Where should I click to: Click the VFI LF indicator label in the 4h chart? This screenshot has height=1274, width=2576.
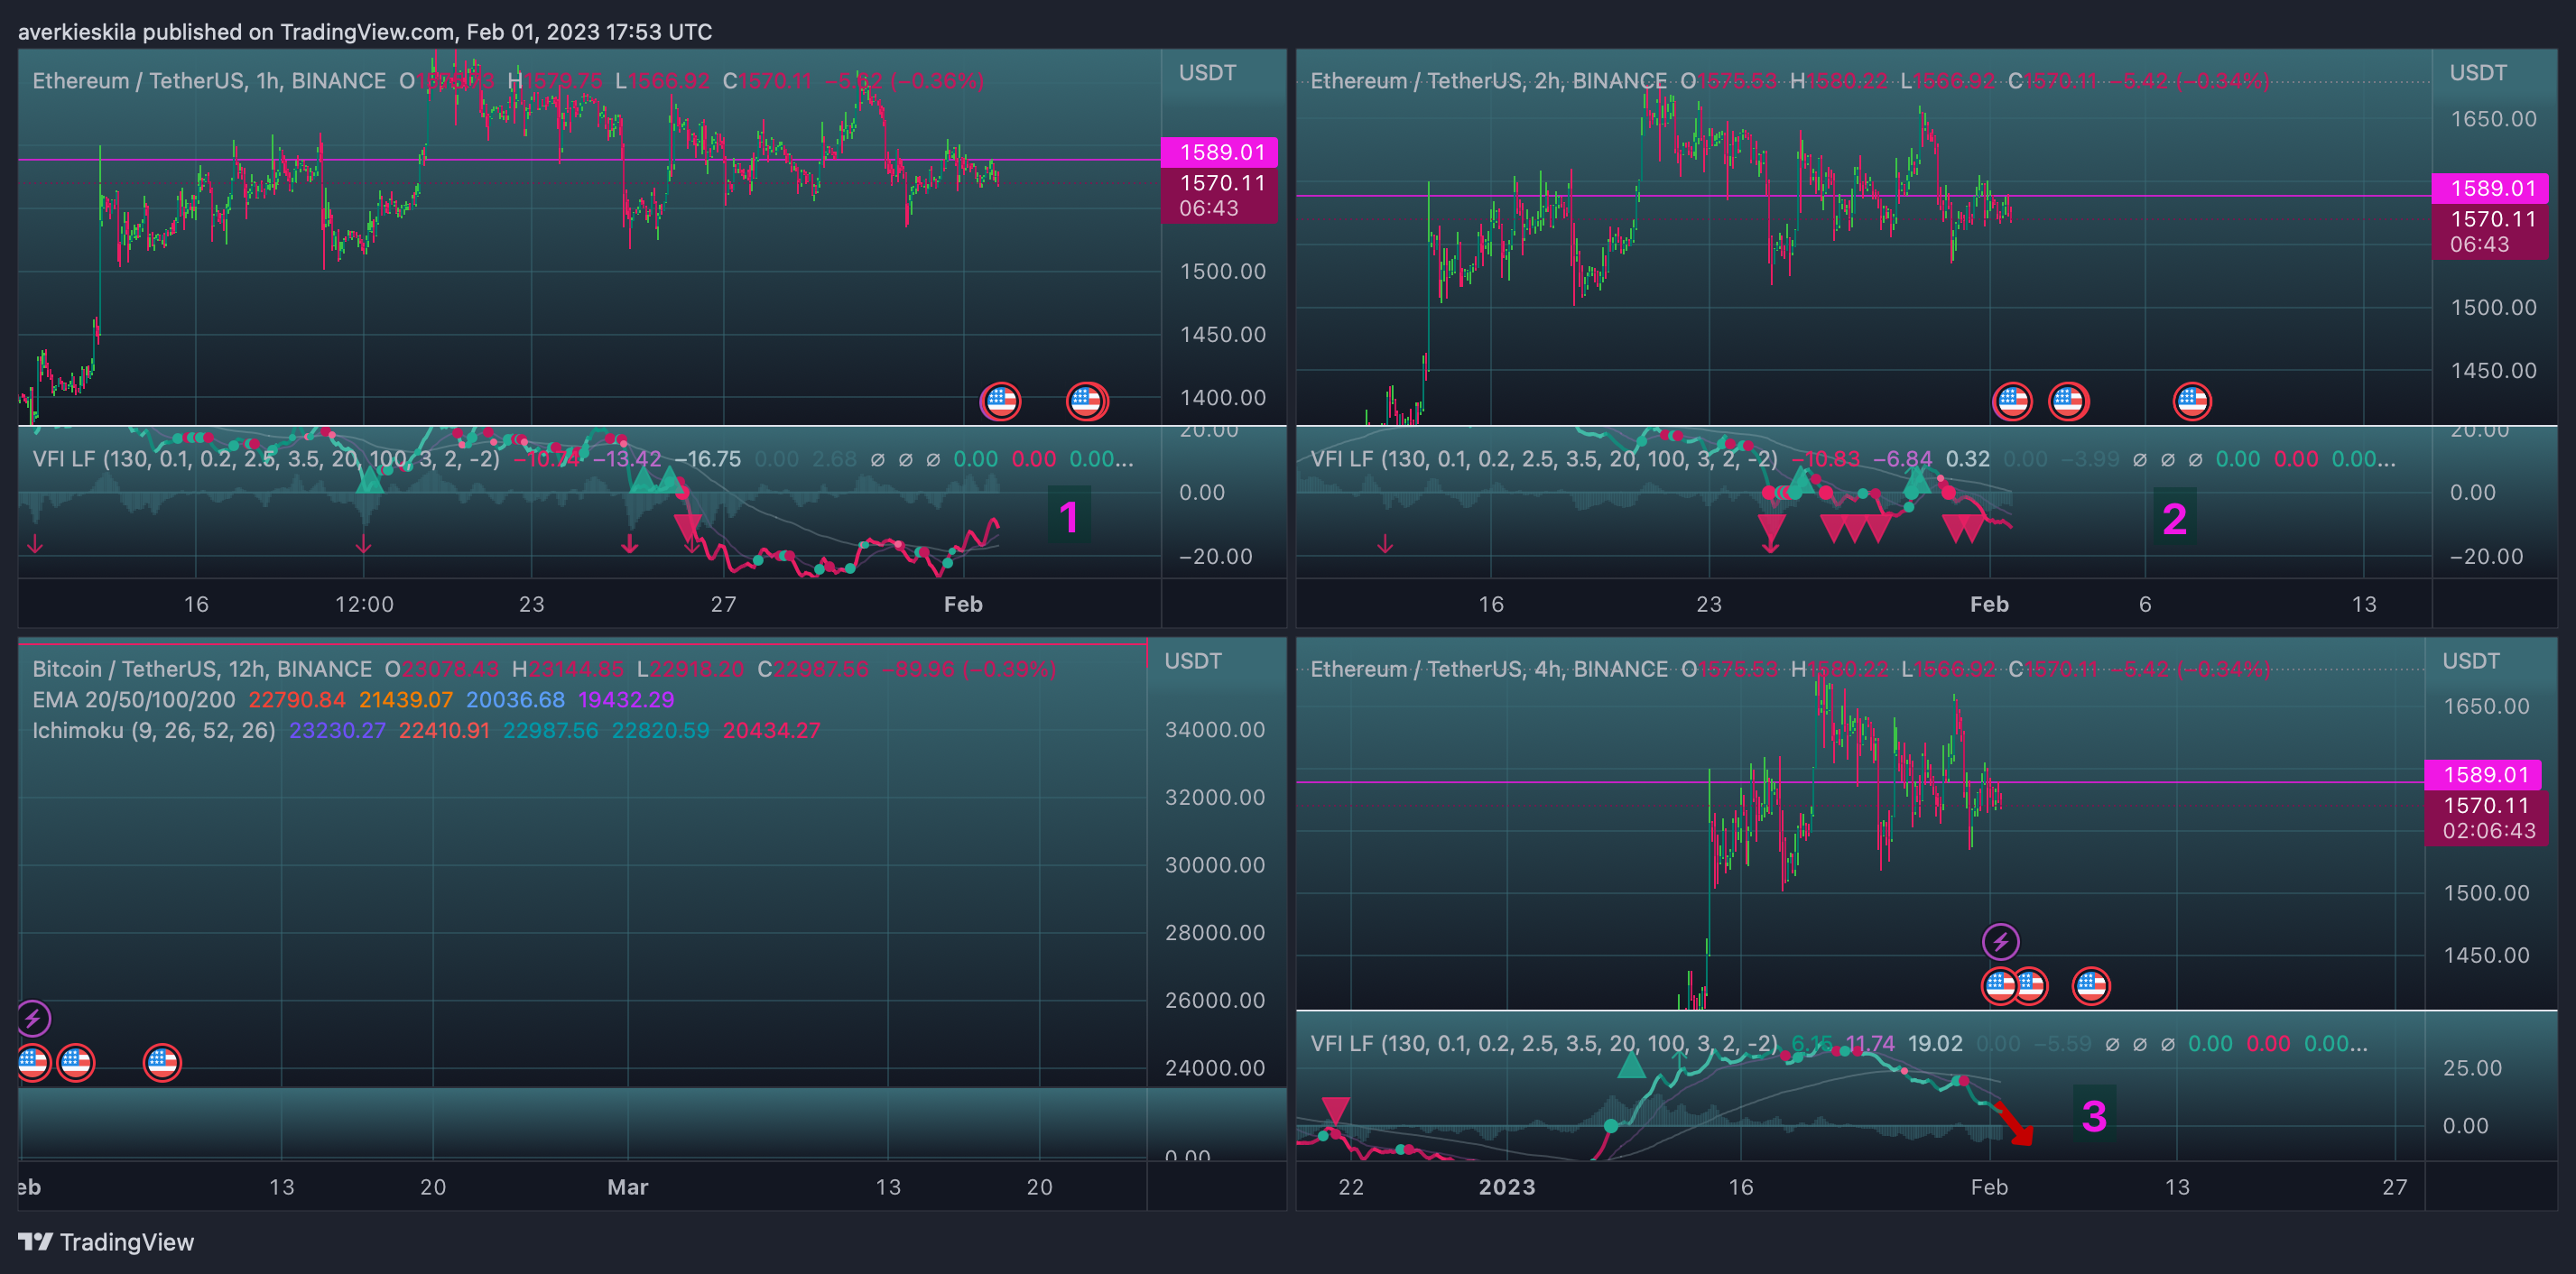1544,1044
